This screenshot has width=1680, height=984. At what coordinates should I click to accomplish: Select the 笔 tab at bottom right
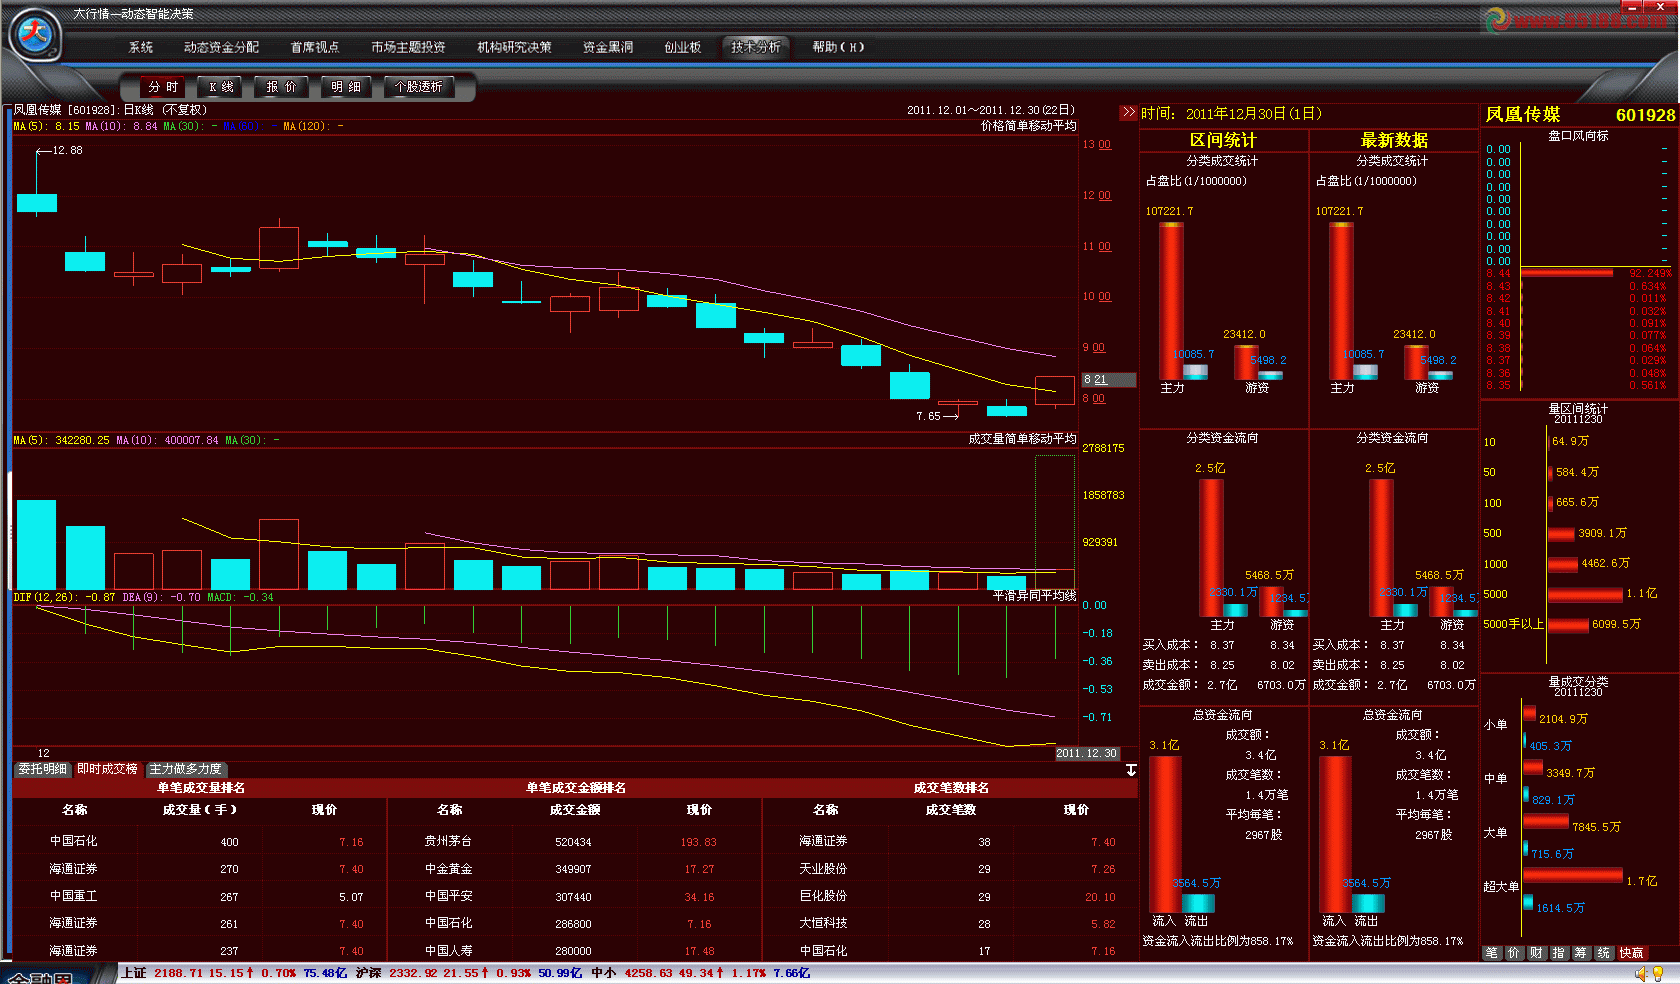click(x=1492, y=953)
